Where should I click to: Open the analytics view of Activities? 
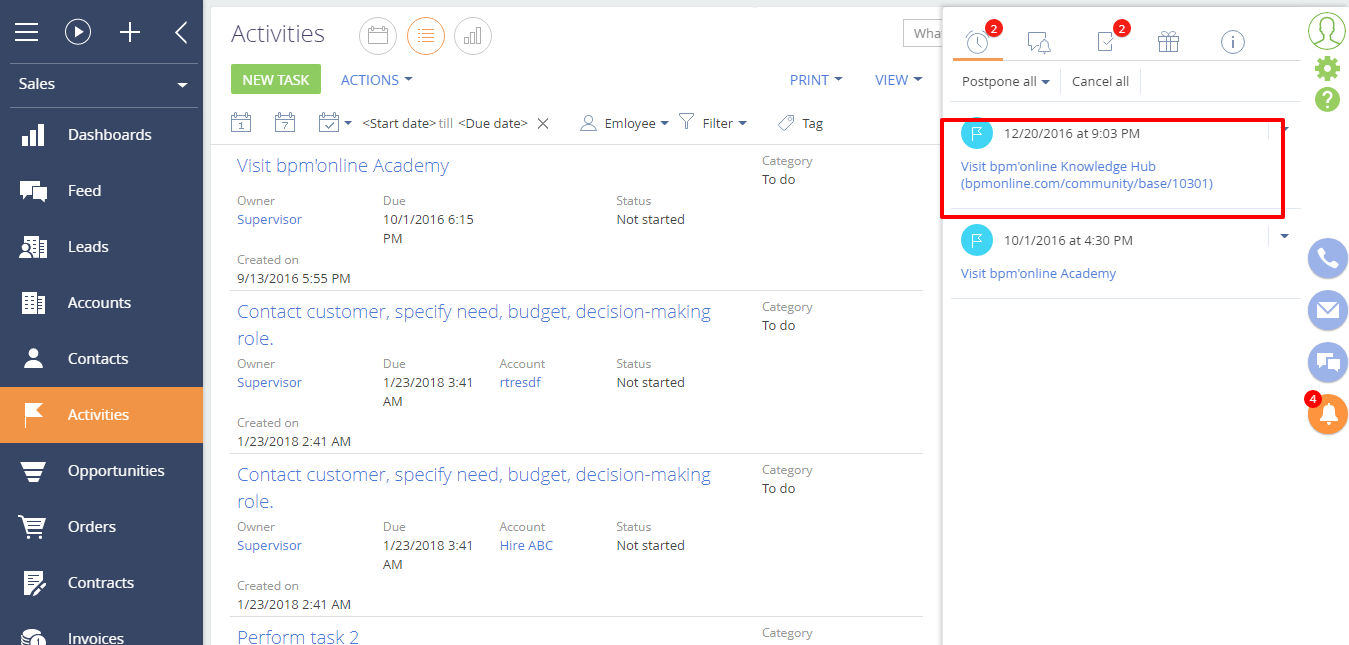coord(473,36)
